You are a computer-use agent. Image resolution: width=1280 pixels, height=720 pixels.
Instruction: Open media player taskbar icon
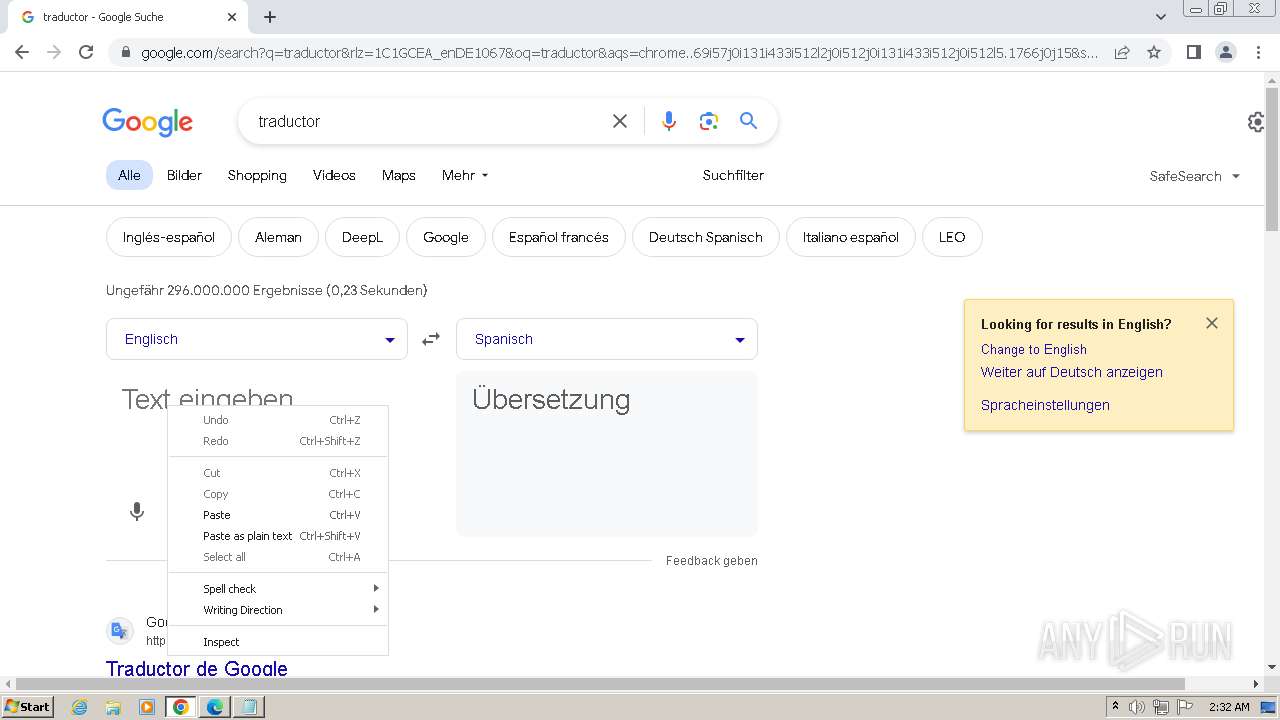point(147,707)
